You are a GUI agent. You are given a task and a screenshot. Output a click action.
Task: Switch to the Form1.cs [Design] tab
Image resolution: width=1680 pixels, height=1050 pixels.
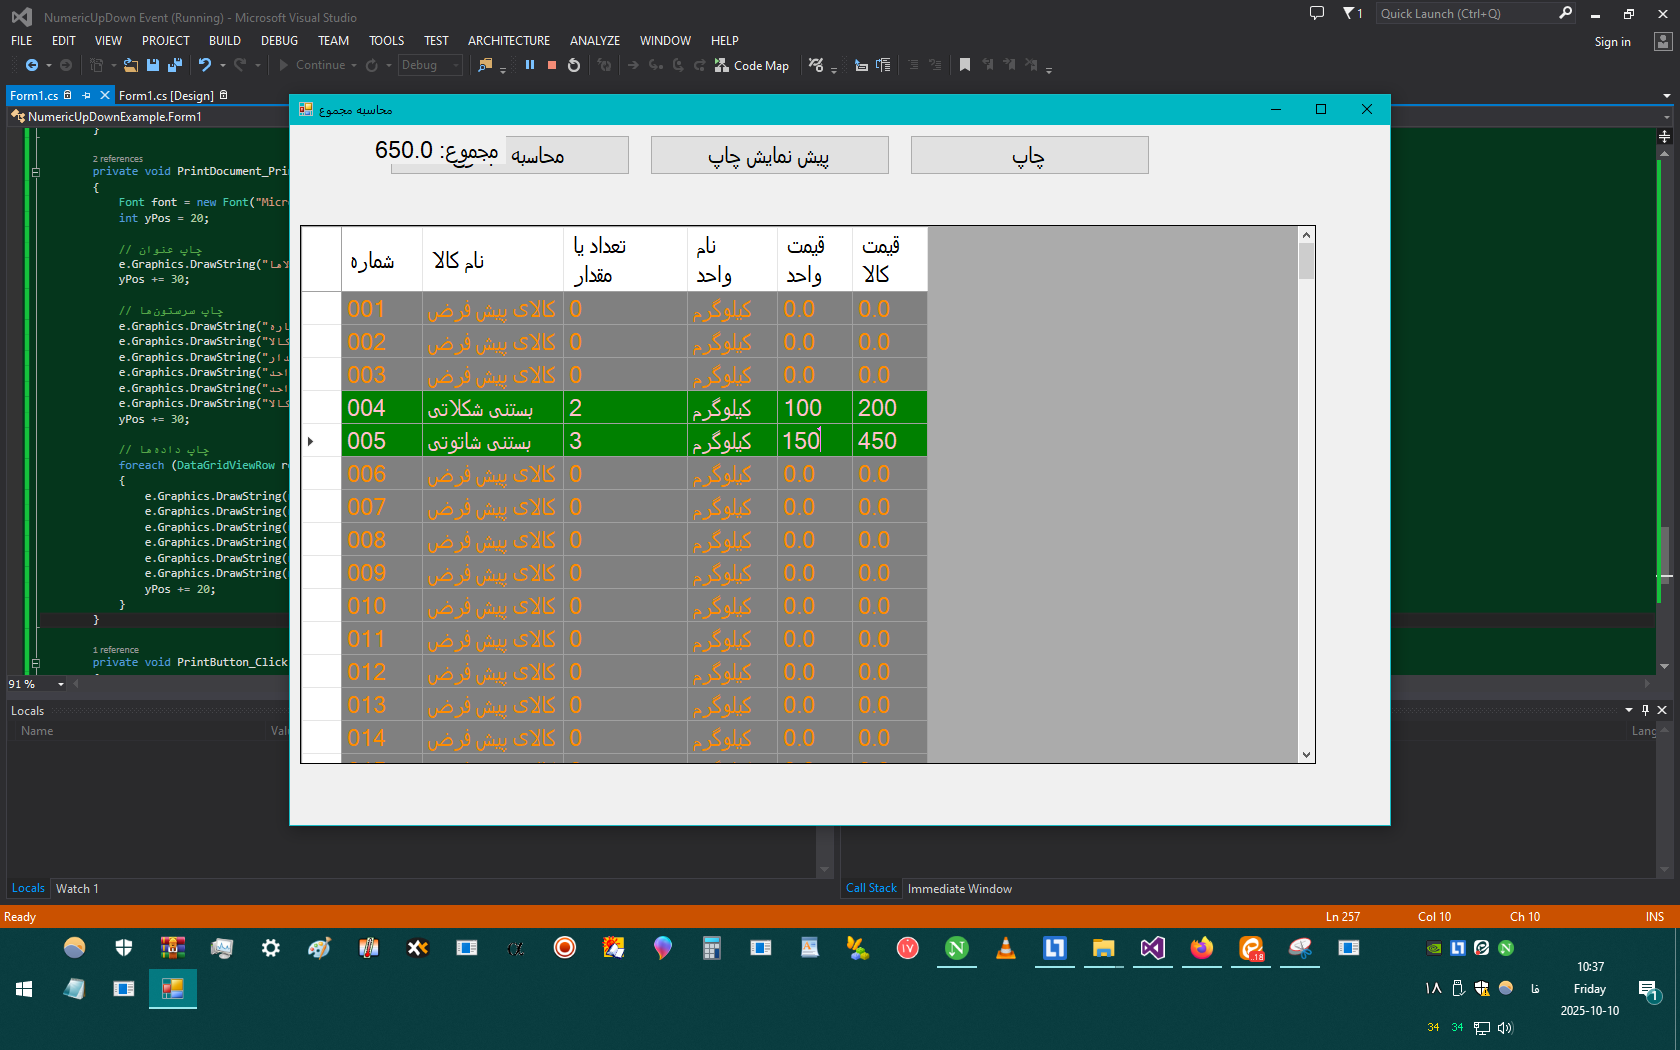click(x=166, y=96)
